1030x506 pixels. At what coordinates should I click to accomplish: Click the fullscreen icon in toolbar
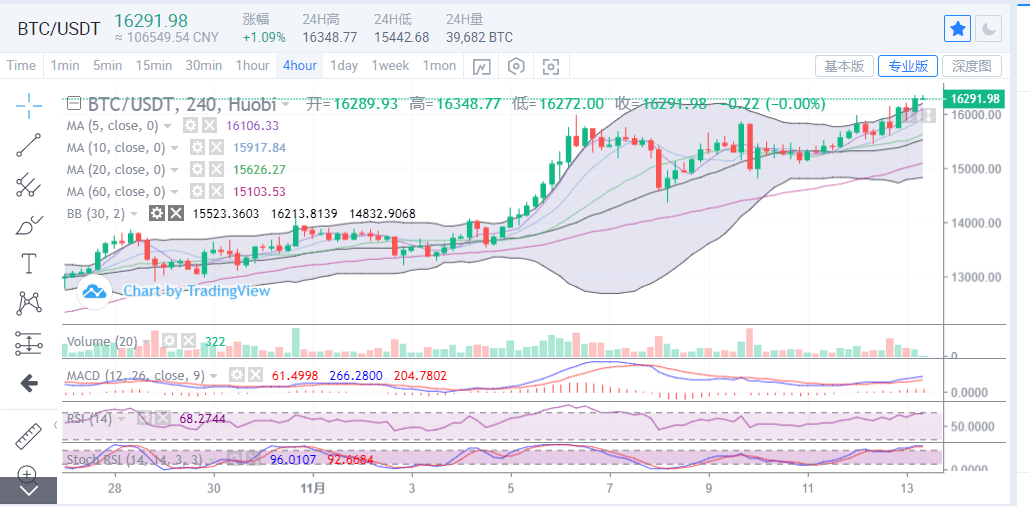550,66
